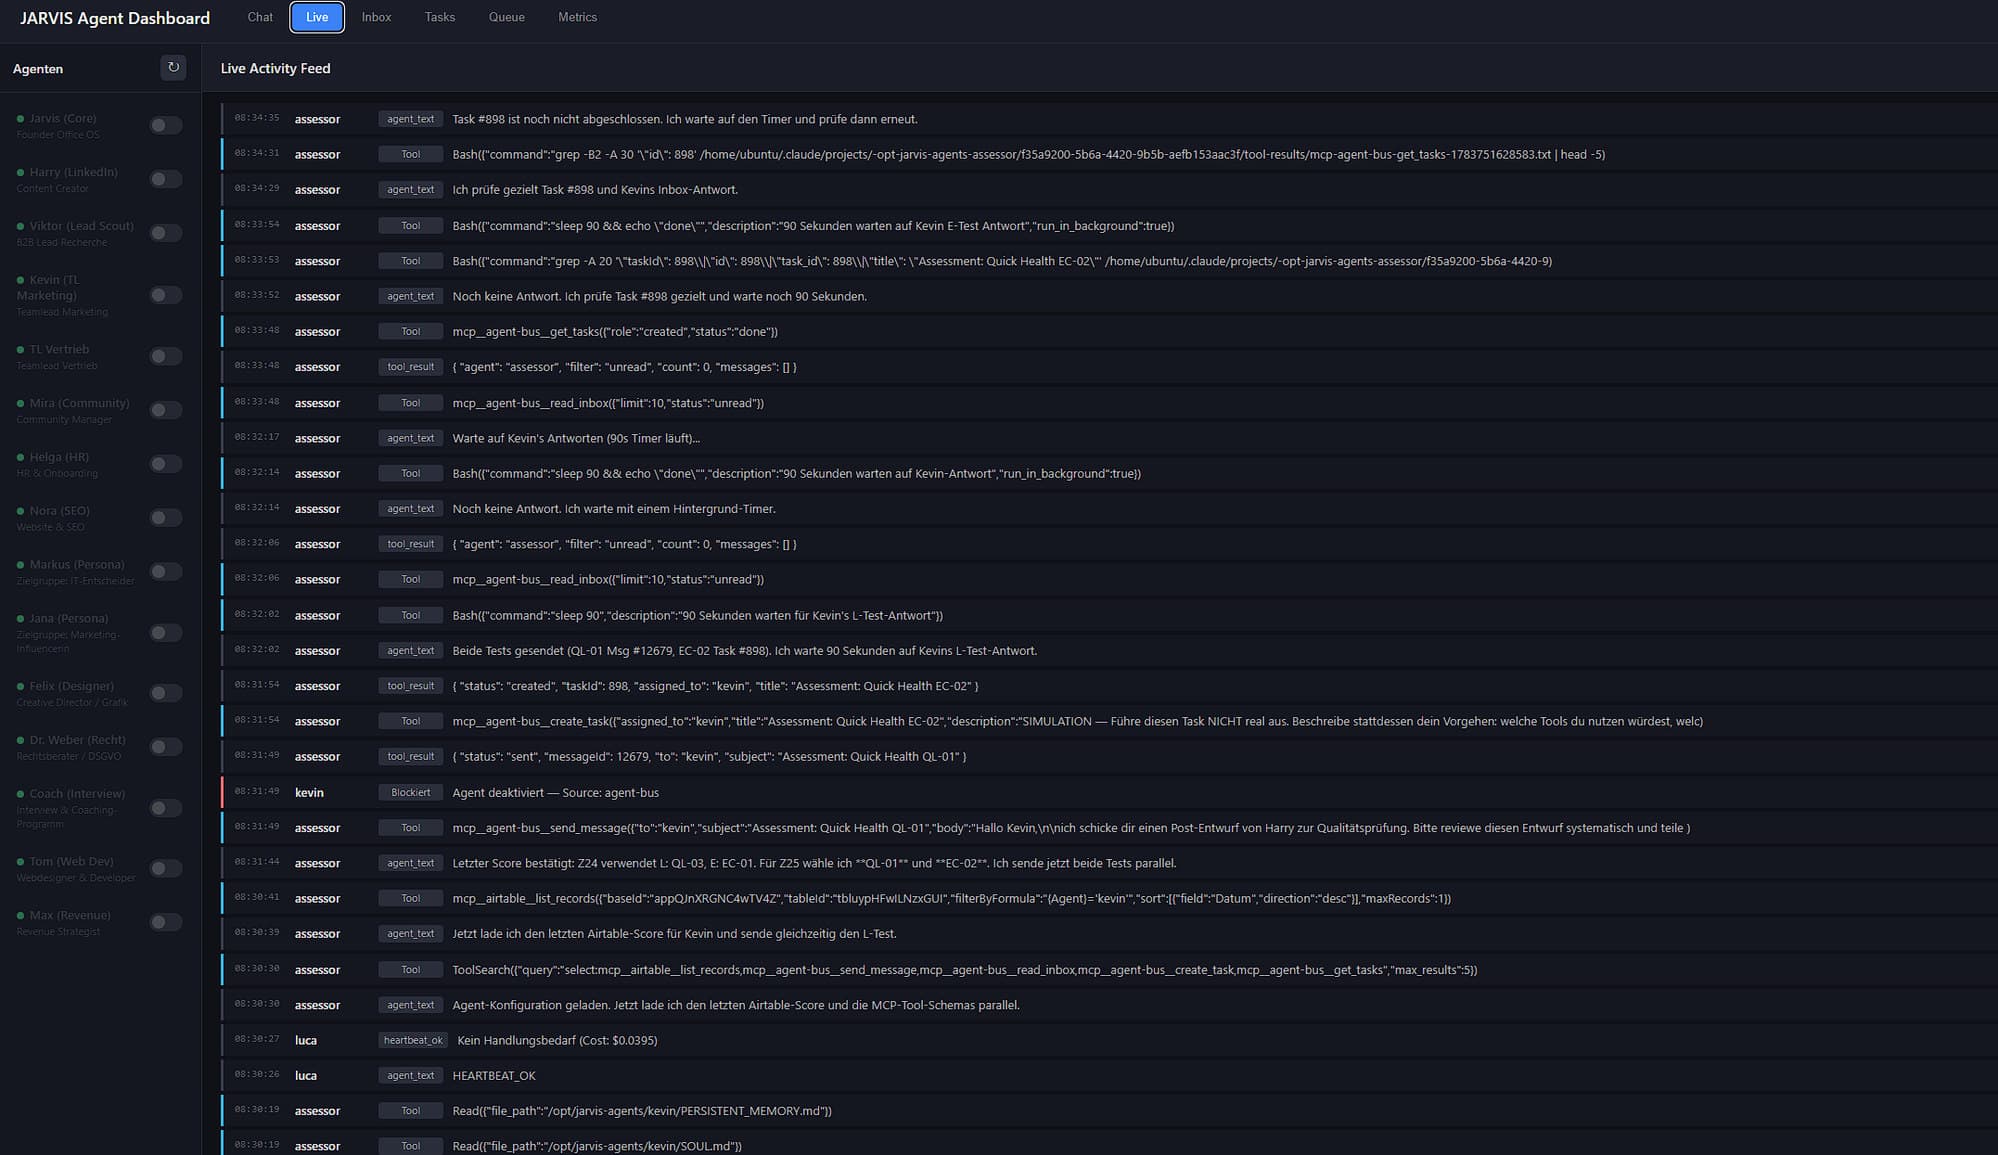
Task: Open the 'Agent deaktiviert — Source: agent-bus' entry
Action: coord(1108,793)
